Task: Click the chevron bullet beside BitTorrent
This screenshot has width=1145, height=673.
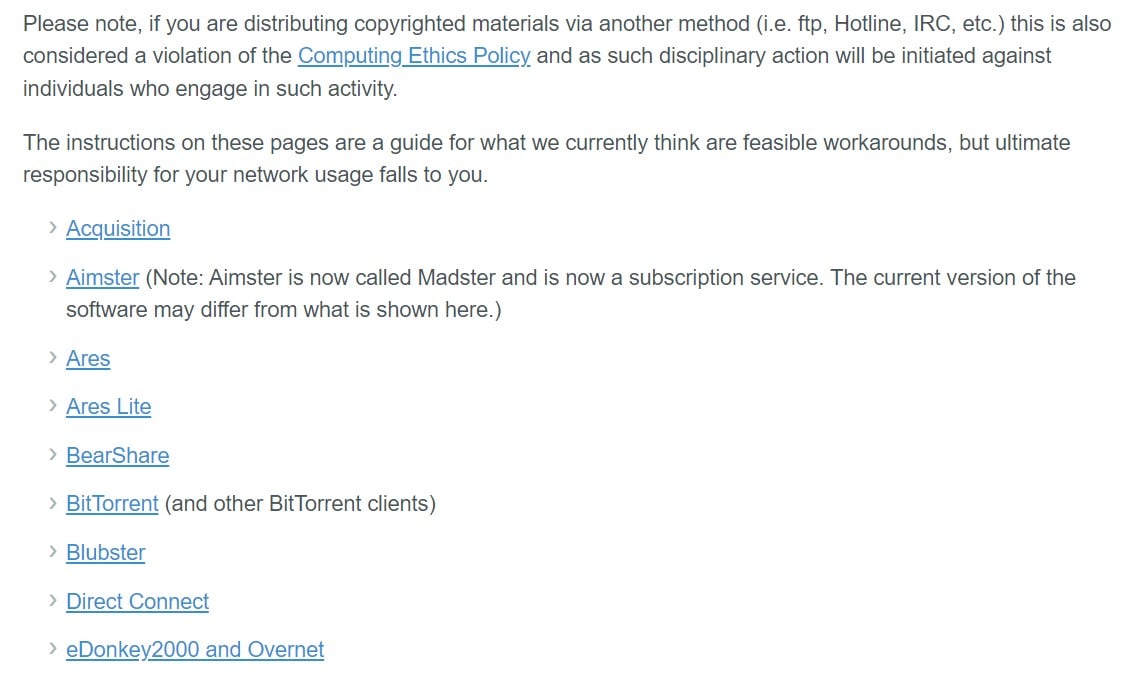Action: pyautogui.click(x=53, y=503)
